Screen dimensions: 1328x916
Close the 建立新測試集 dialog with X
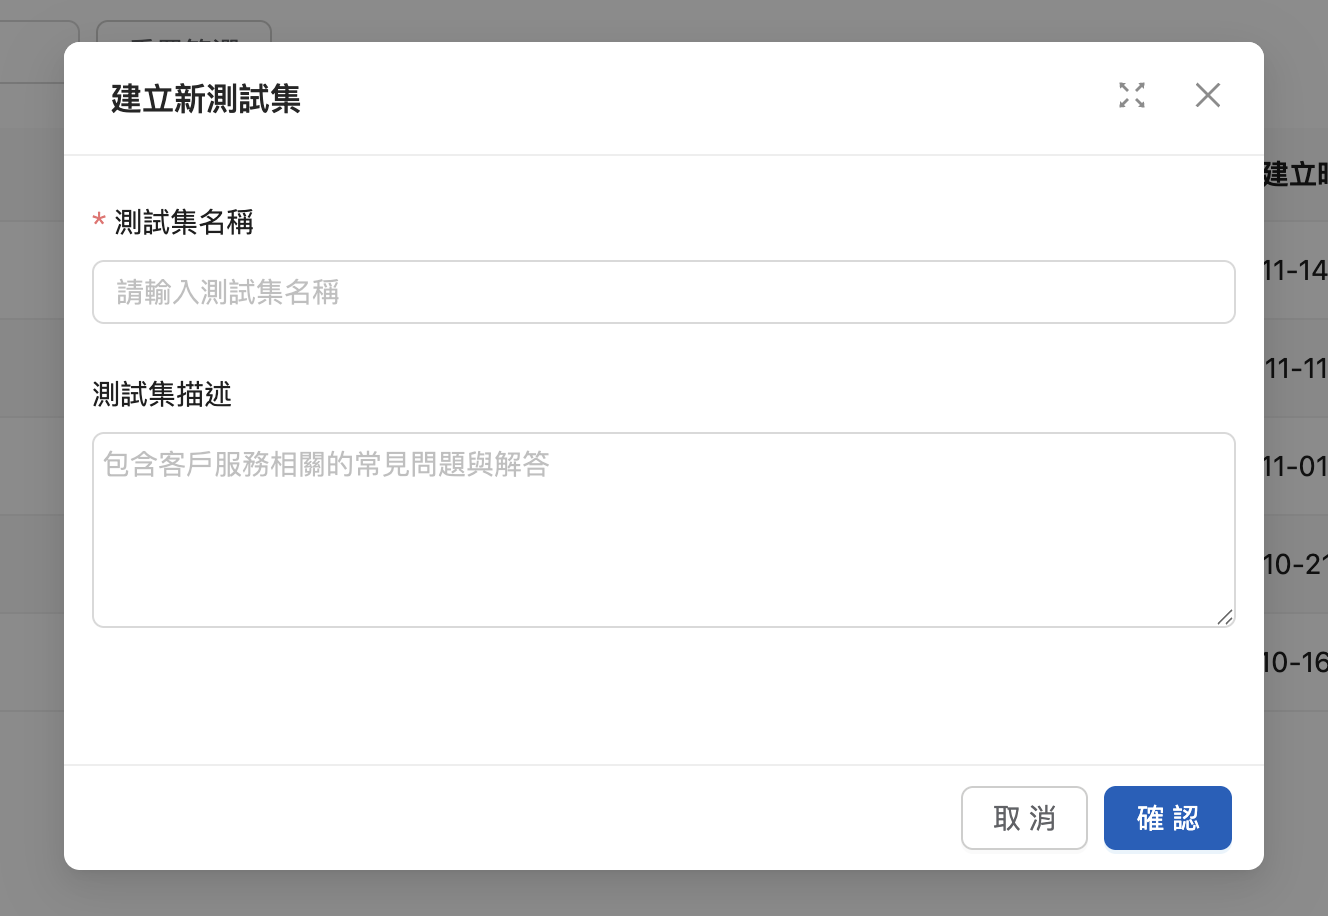tap(1207, 95)
